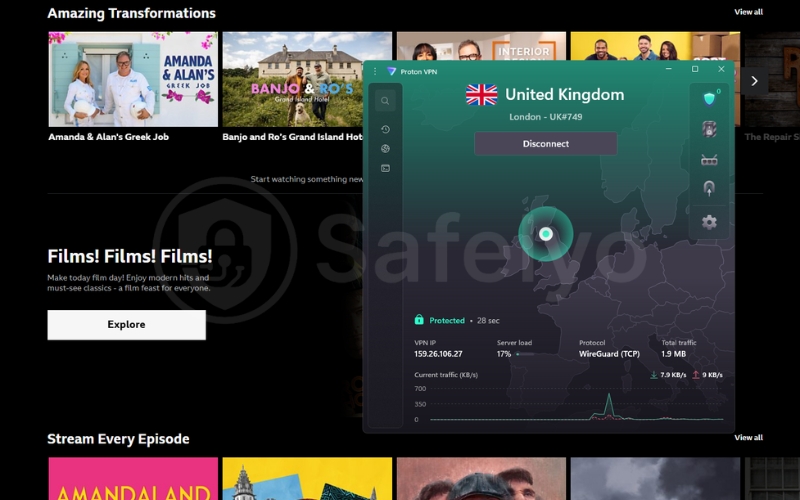The height and width of the screenshot is (500, 800).
Task: Open the flat-cap man thumbnail
Action: [481, 479]
